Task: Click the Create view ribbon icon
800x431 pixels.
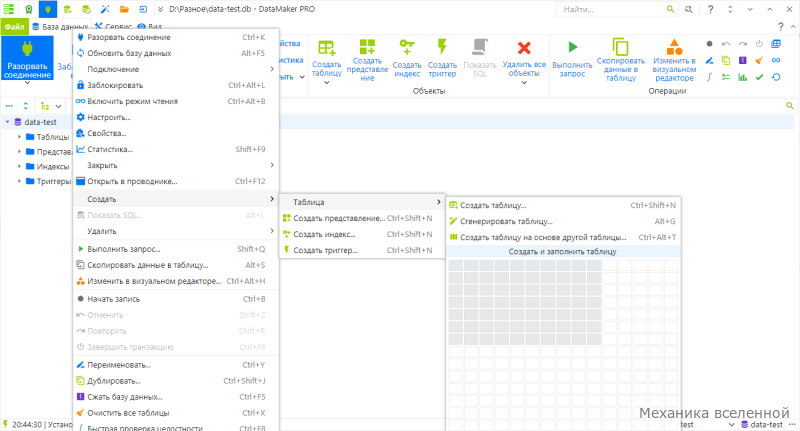Action: point(367,46)
